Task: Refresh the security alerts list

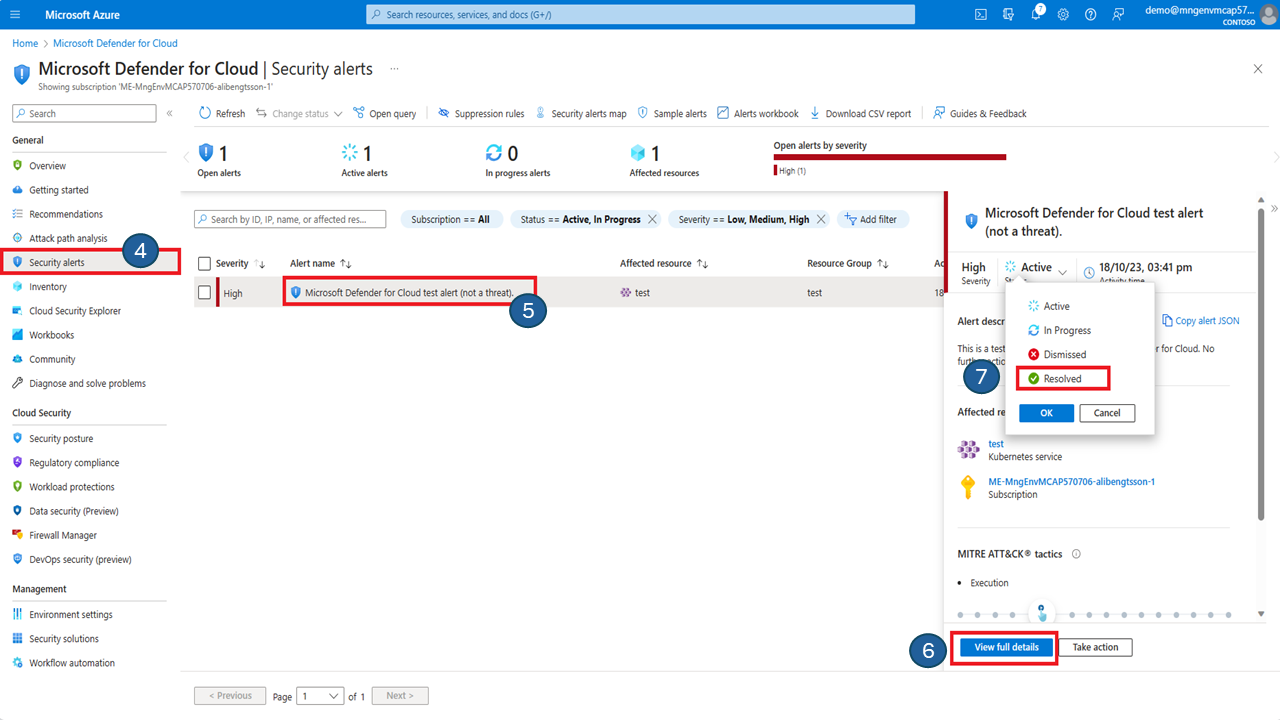Action: tap(222, 113)
